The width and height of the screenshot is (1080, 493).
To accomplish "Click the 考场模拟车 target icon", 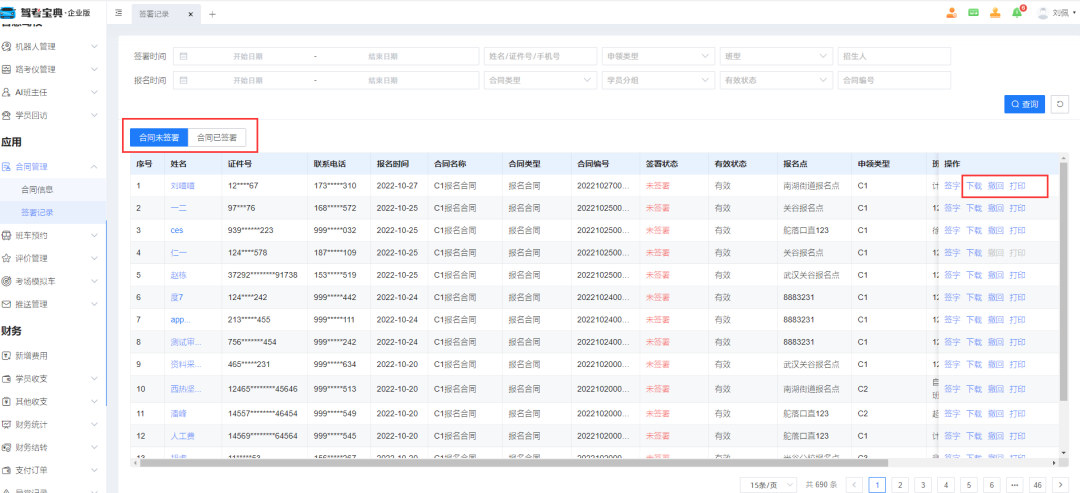I will 7,281.
